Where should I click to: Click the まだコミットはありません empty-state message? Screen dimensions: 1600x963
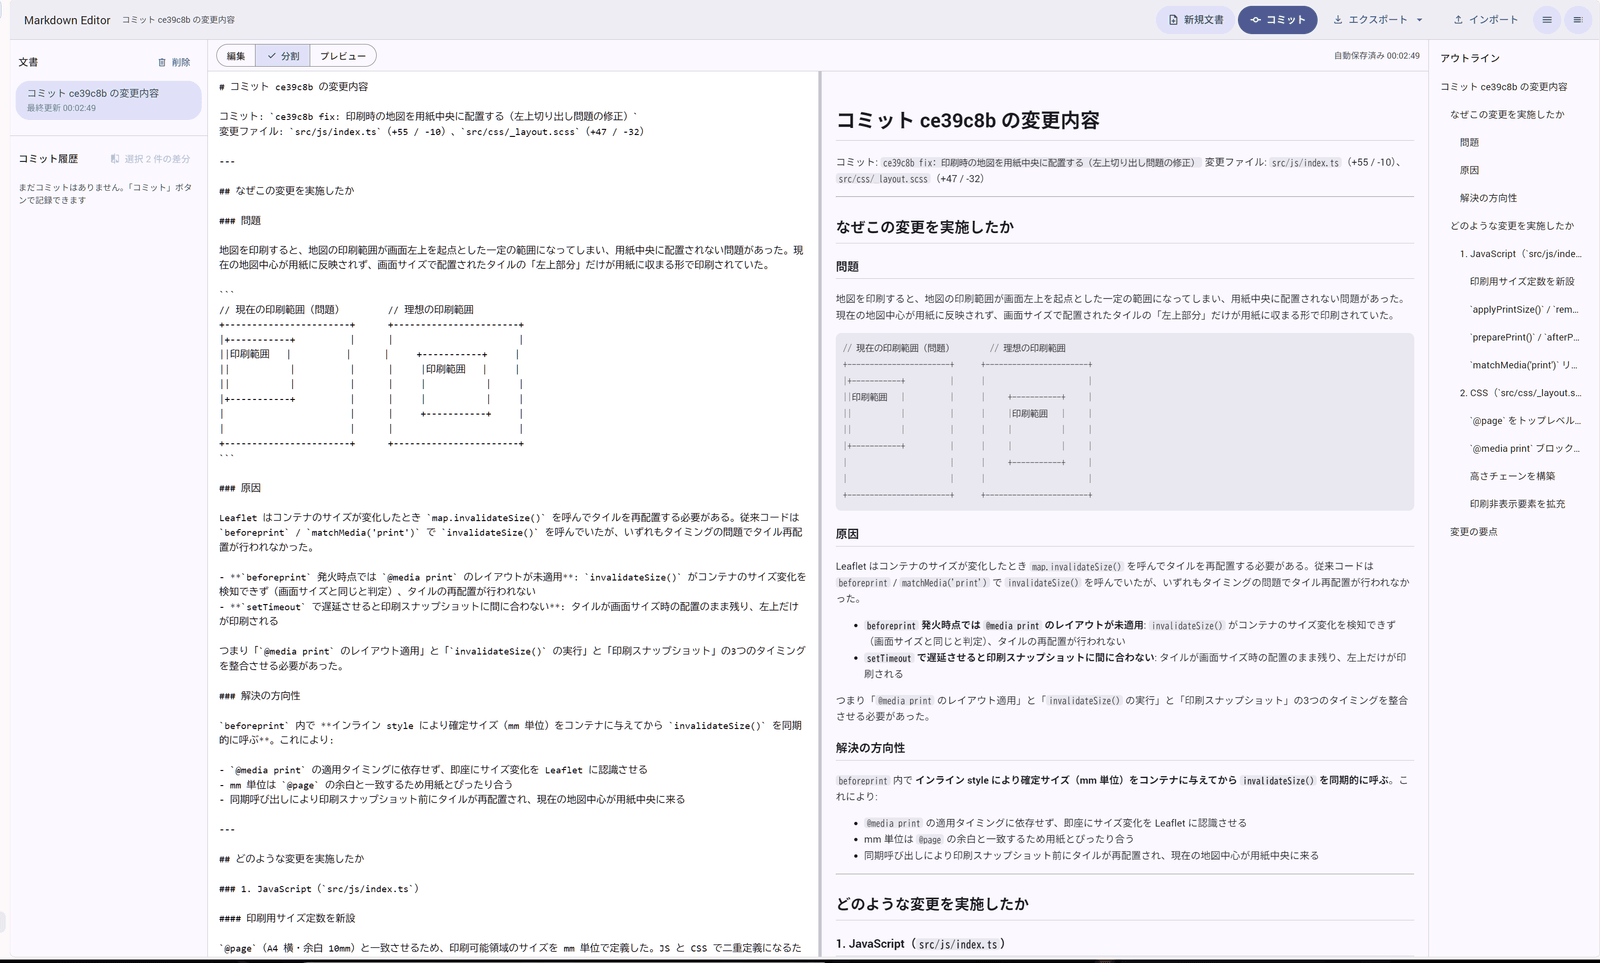105,193
